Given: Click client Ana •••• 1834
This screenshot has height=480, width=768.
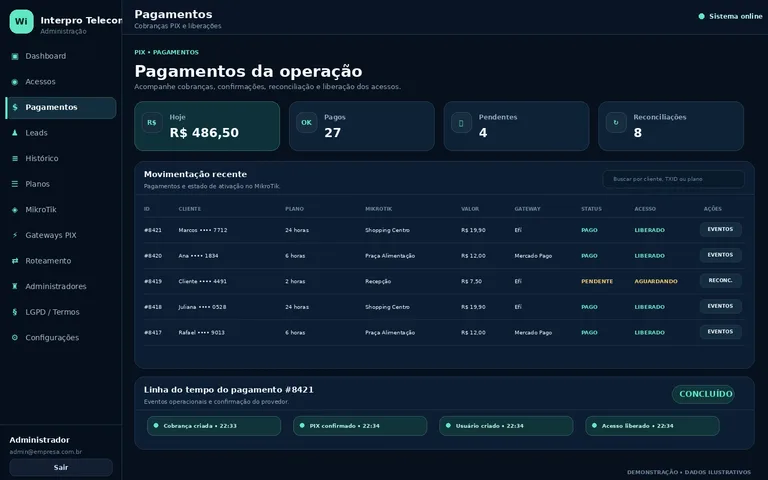Looking at the screenshot, I should tap(198, 256).
